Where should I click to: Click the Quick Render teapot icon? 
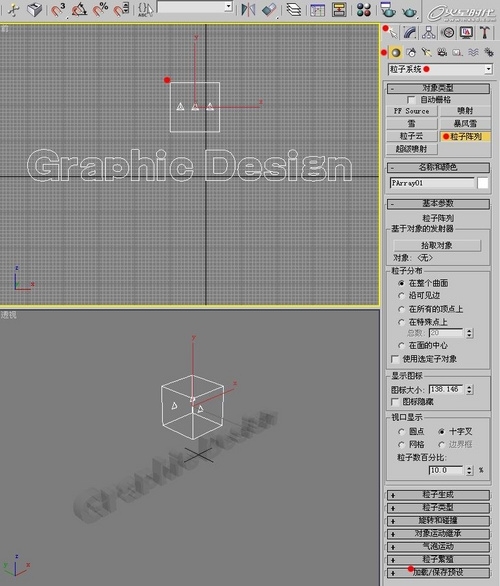(409, 11)
